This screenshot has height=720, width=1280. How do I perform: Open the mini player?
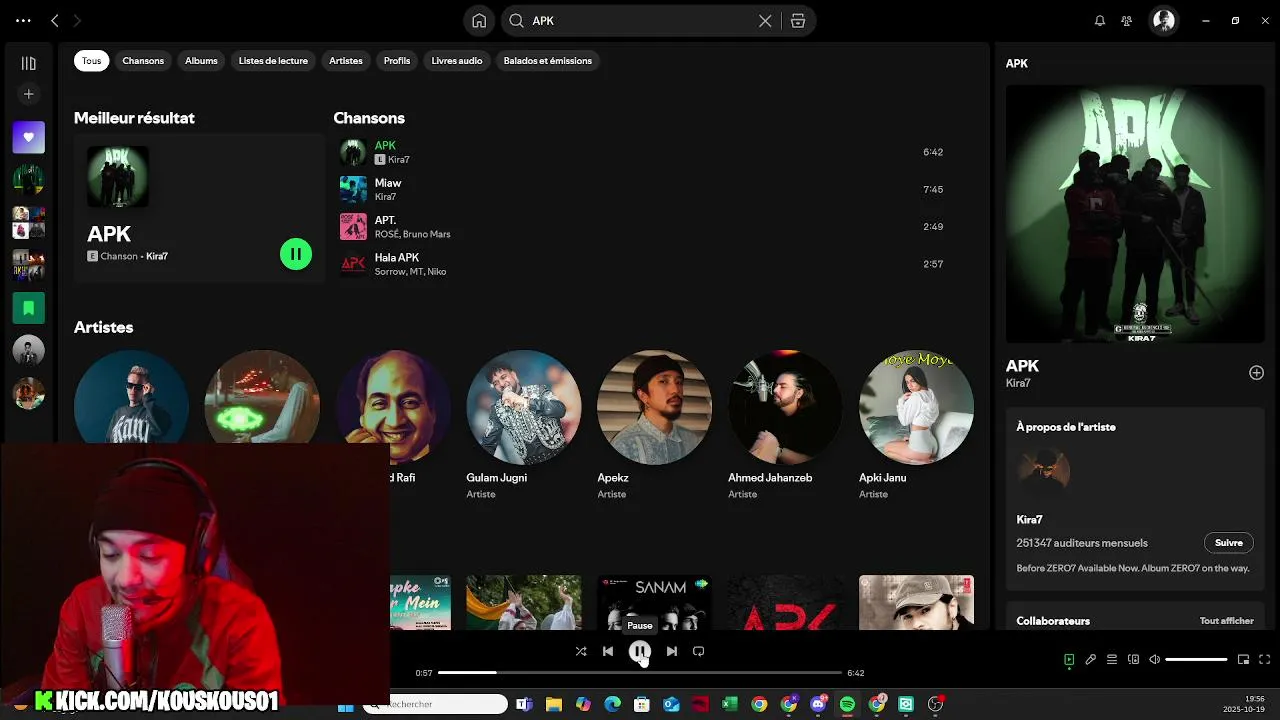1244,660
